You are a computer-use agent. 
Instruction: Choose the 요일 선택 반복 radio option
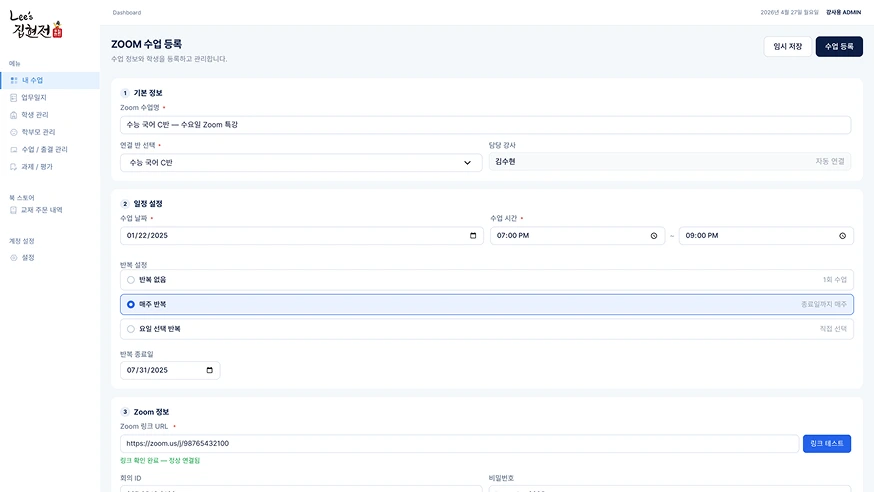(x=130, y=329)
